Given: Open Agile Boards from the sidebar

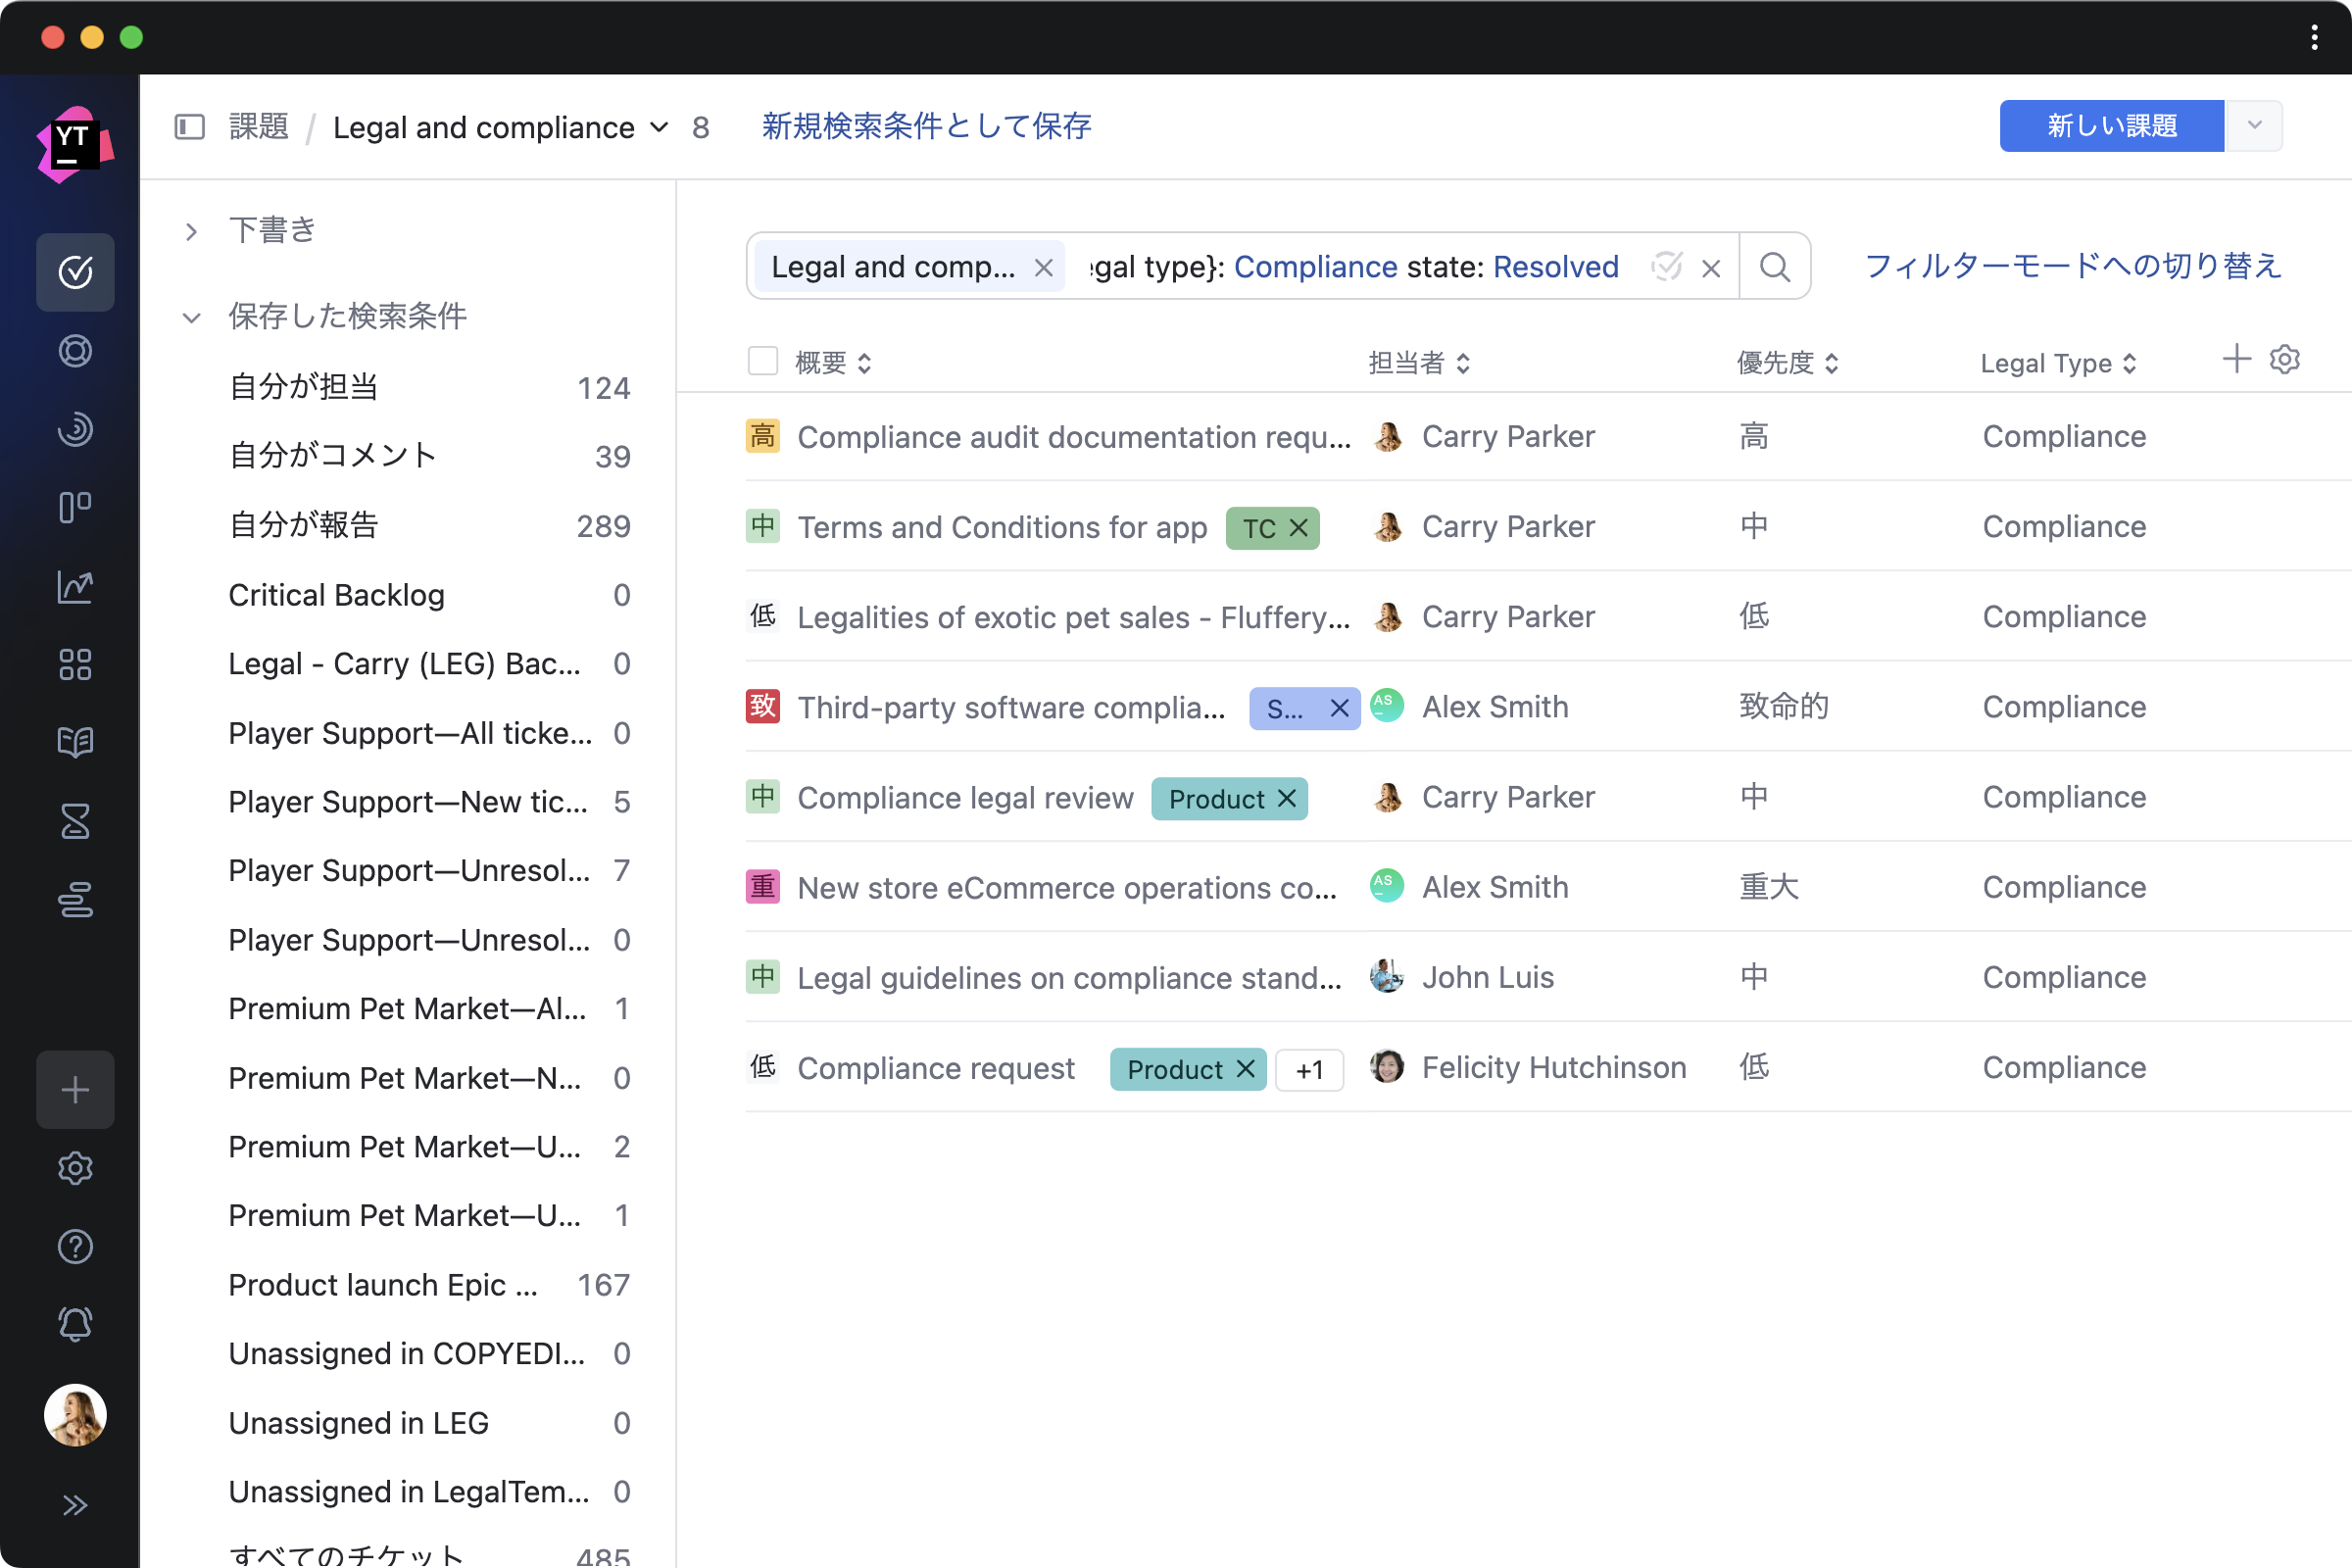Looking at the screenshot, I should (x=75, y=507).
